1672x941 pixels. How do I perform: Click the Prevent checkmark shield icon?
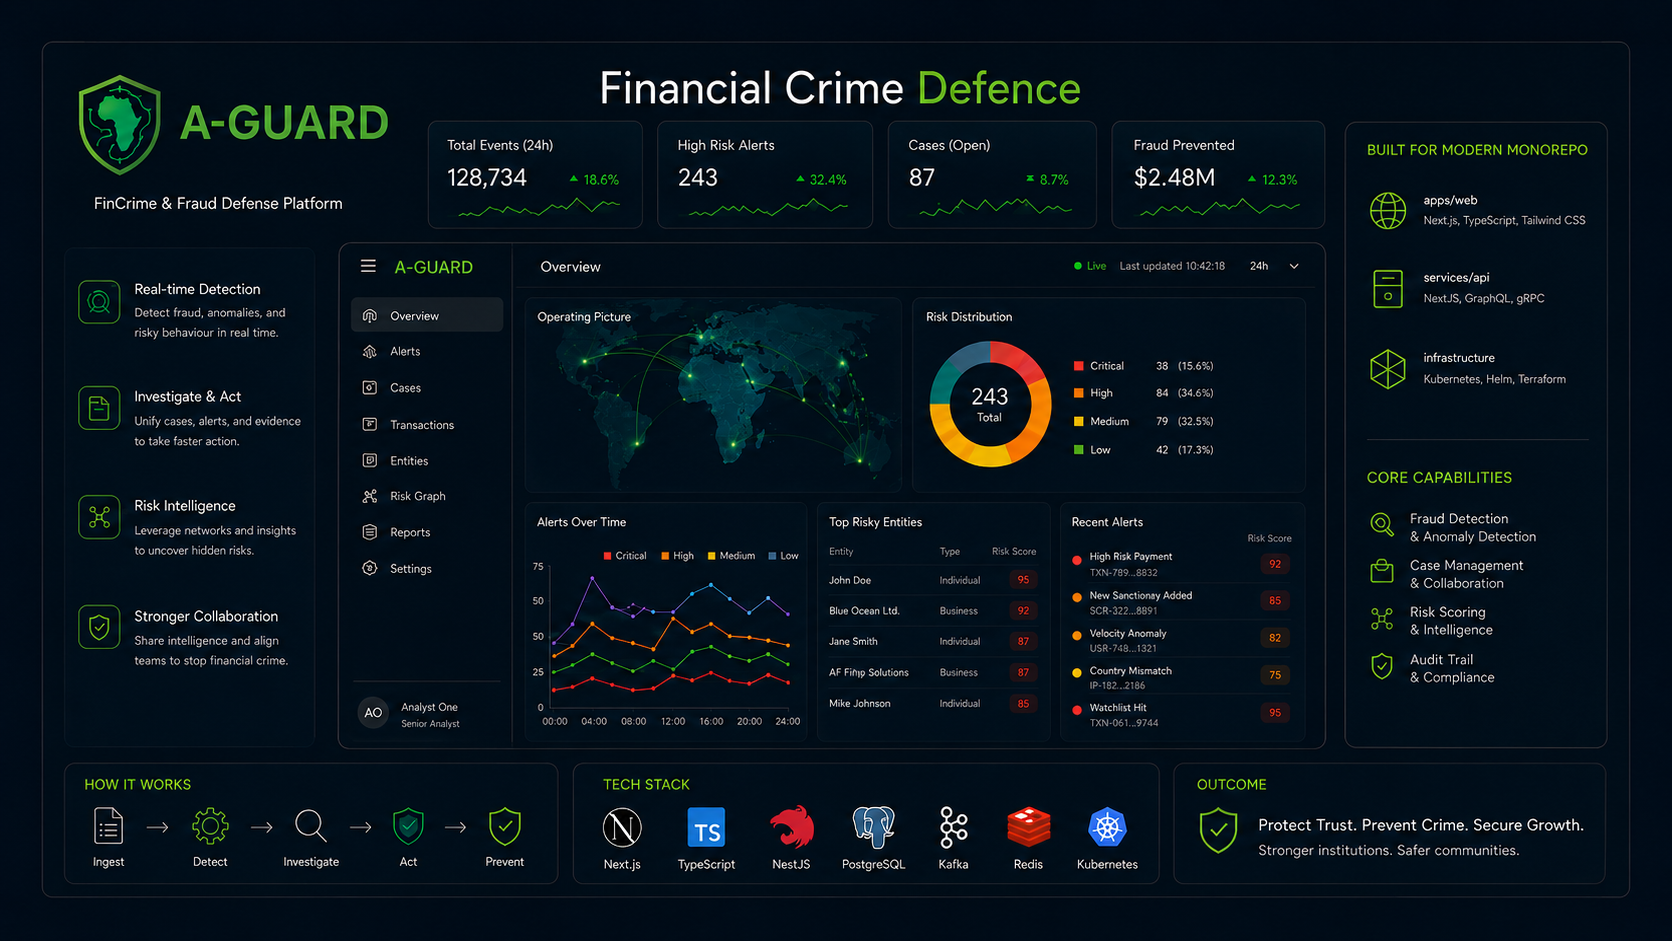pyautogui.click(x=505, y=826)
